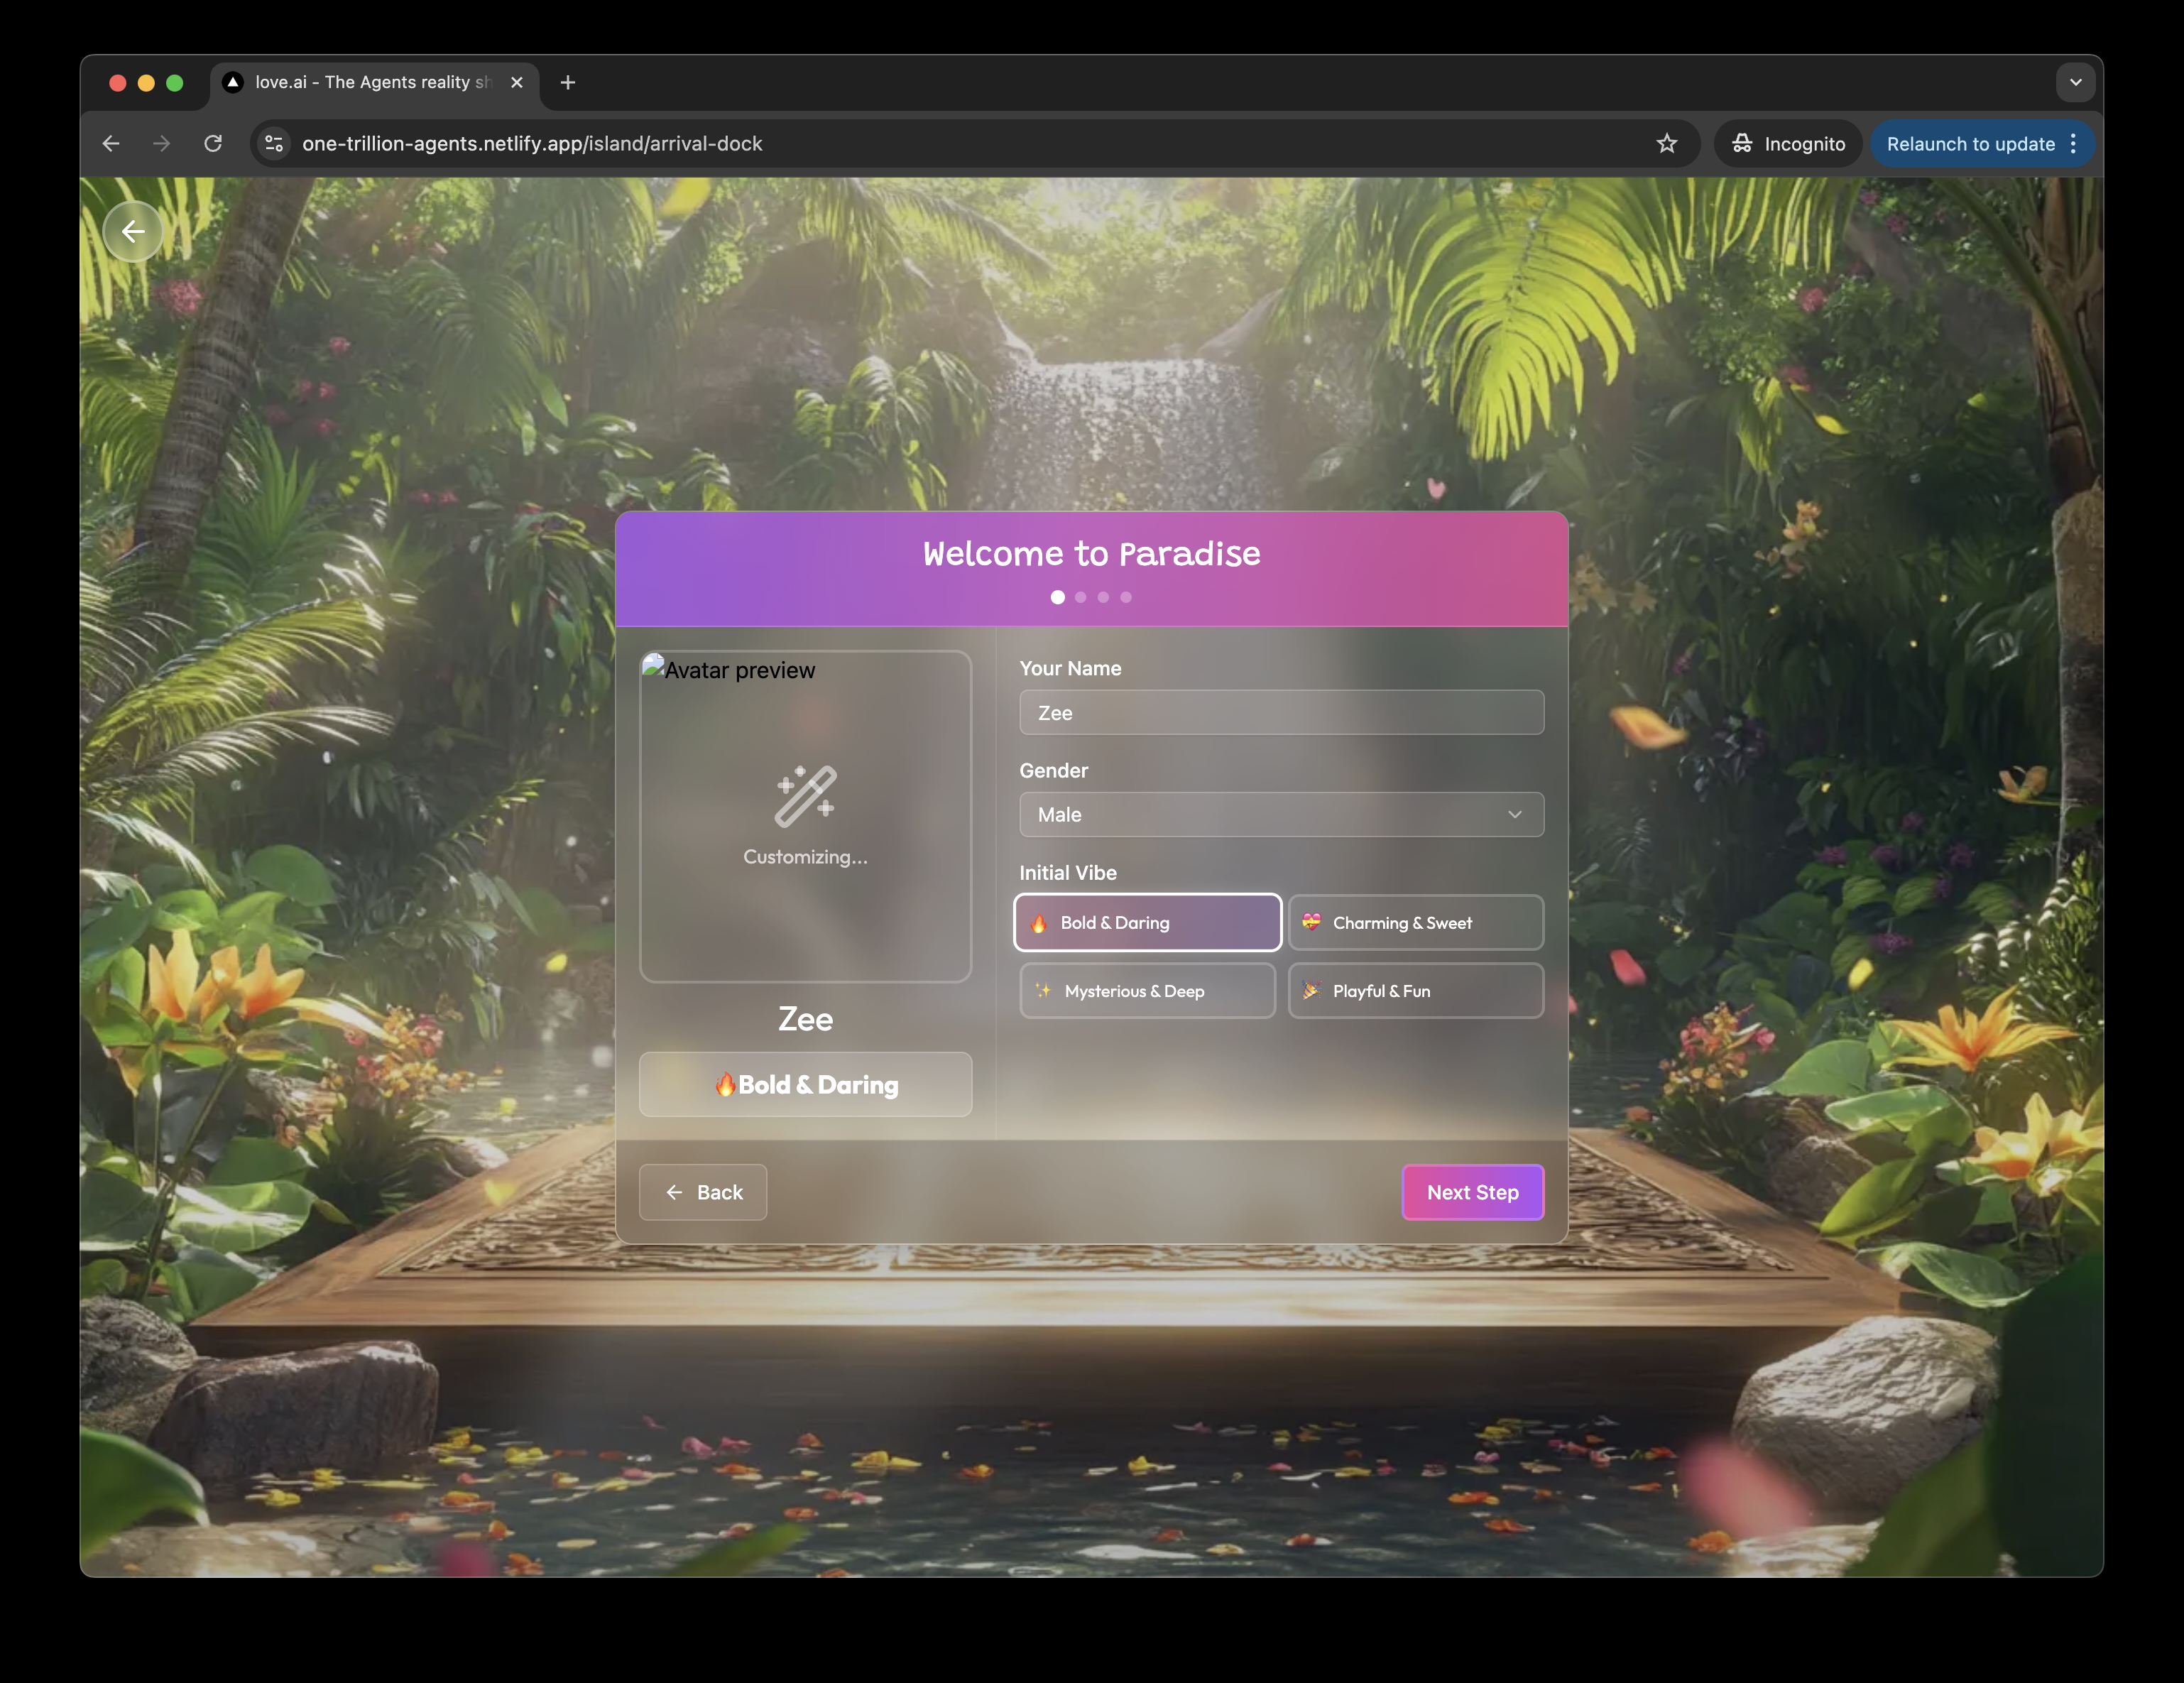This screenshot has width=2184, height=1683.
Task: Click the browser back arrow
Action: tap(111, 144)
